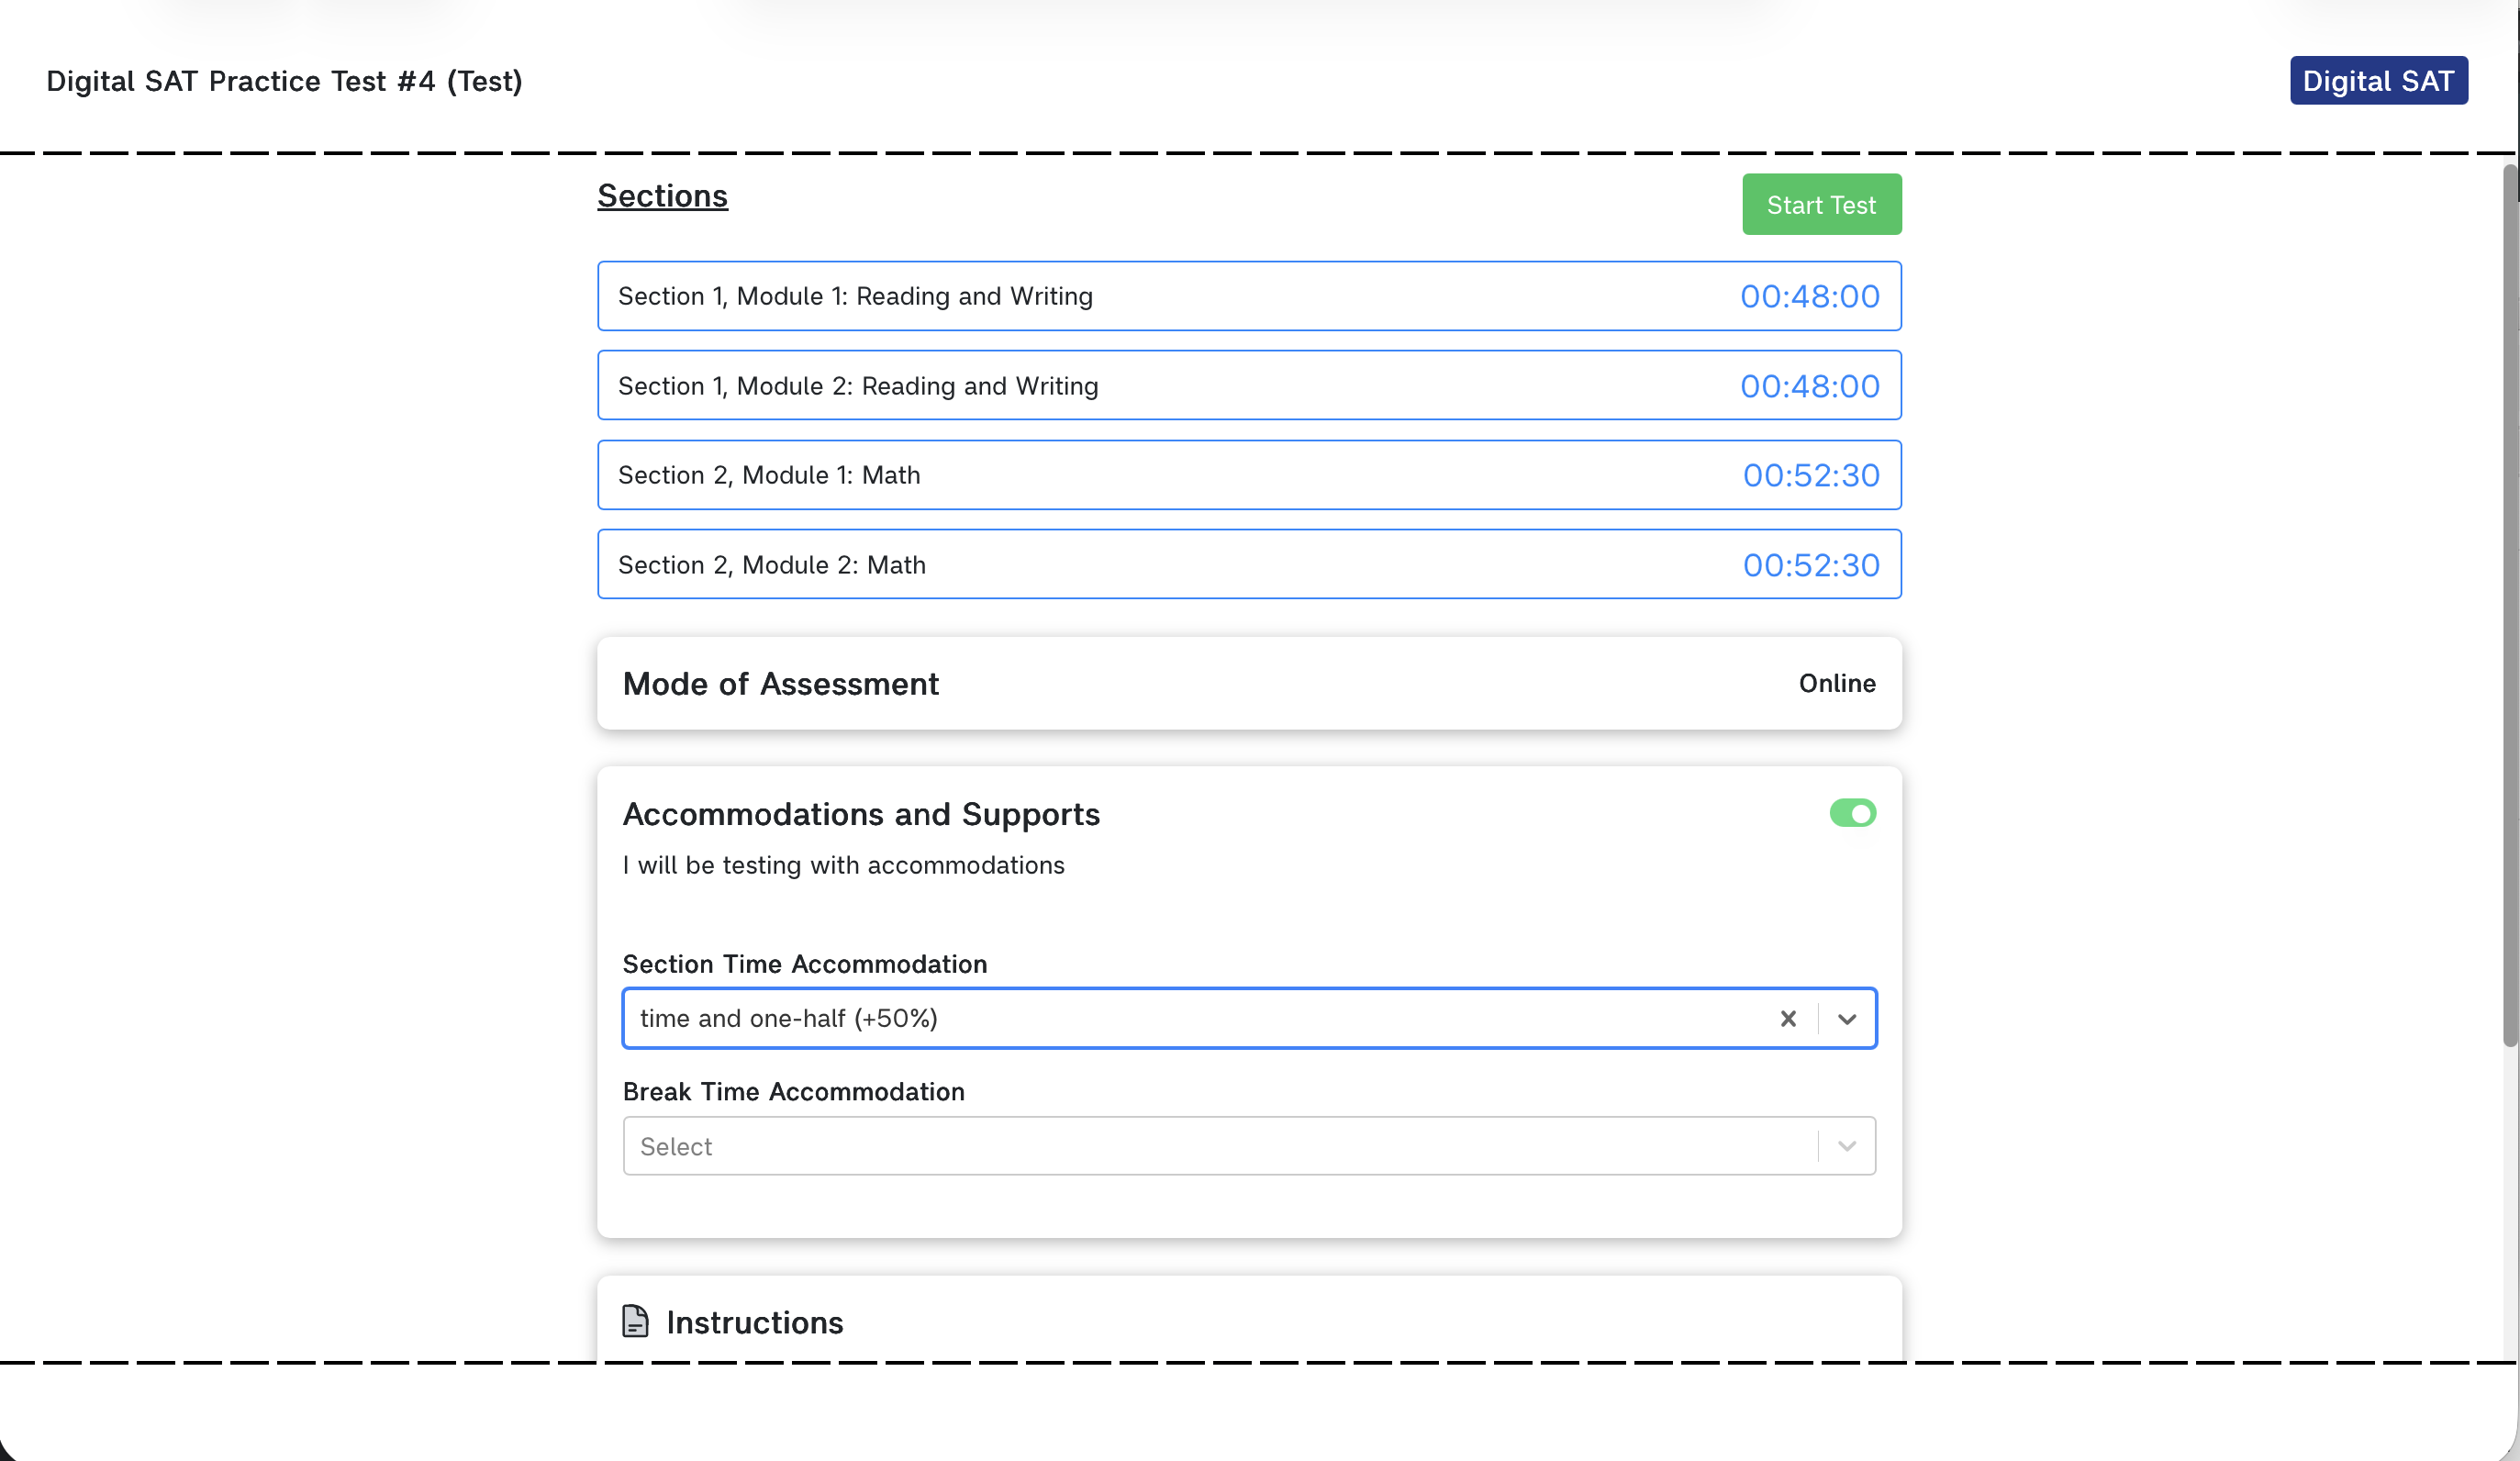Select the Section 1, Module 1 Reading and Writing row

coord(1249,296)
